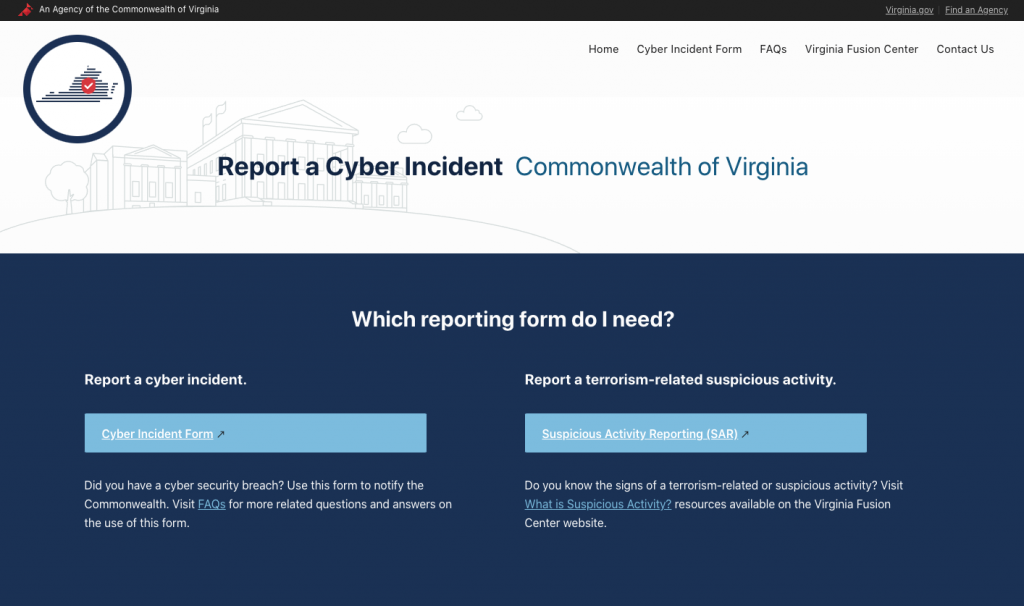This screenshot has width=1024, height=606.
Task: Open the Virginia Fusion Center nav item
Action: point(861,49)
